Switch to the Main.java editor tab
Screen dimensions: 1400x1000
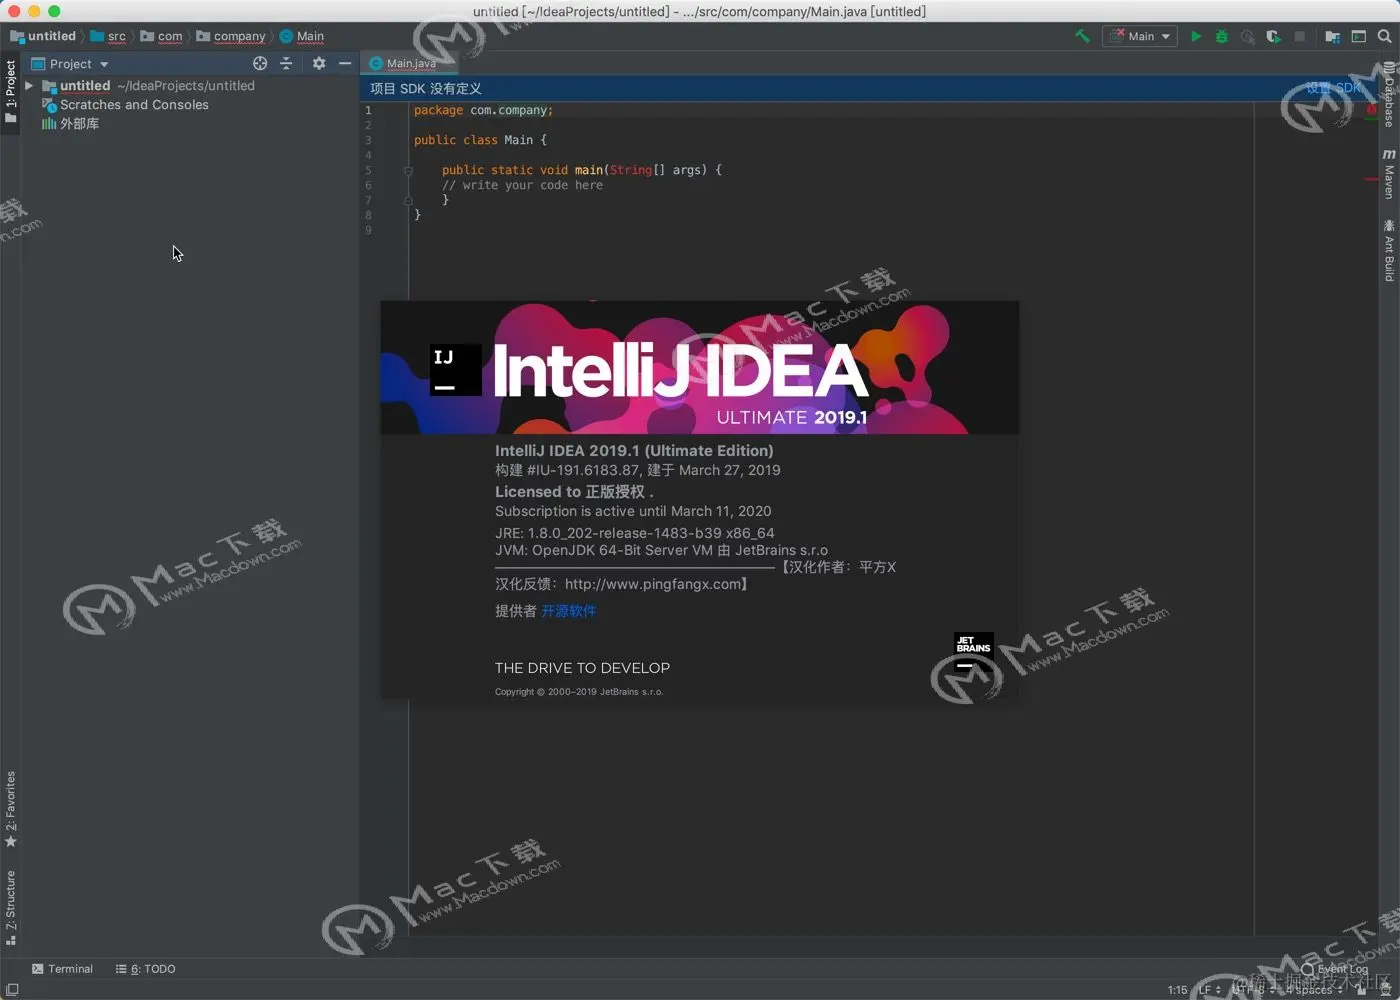[410, 63]
